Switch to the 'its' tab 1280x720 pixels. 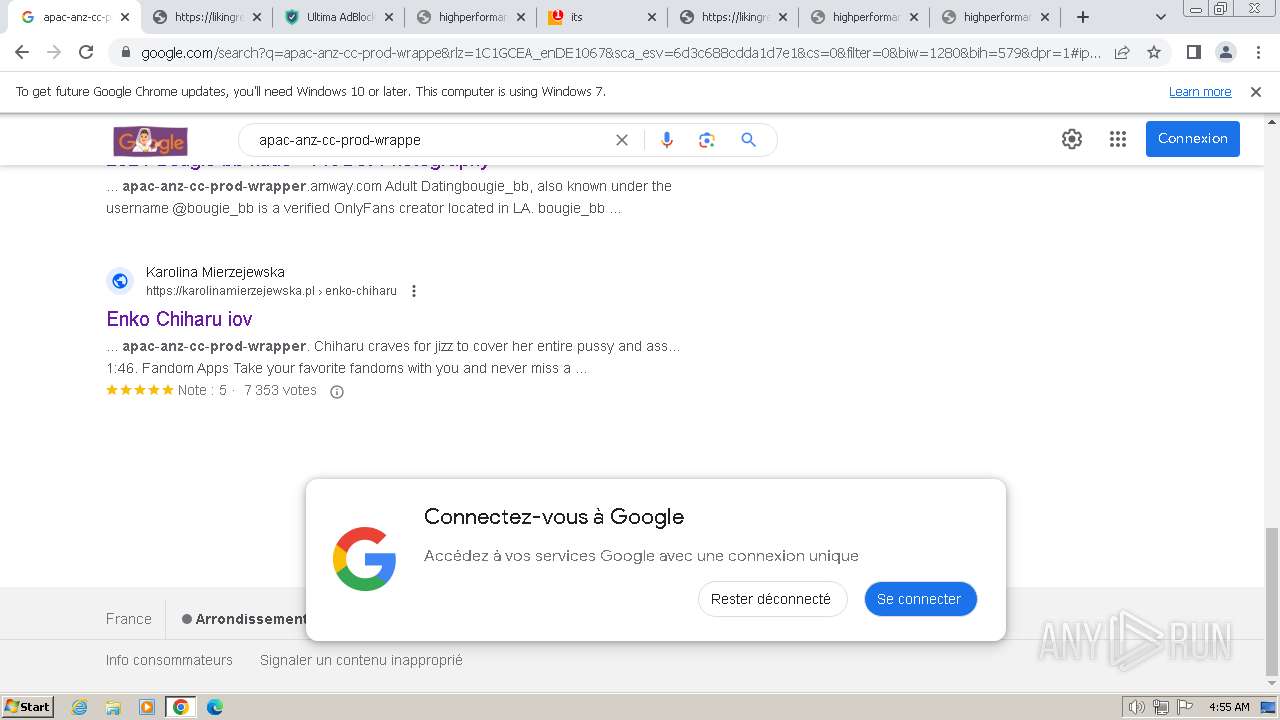point(600,17)
